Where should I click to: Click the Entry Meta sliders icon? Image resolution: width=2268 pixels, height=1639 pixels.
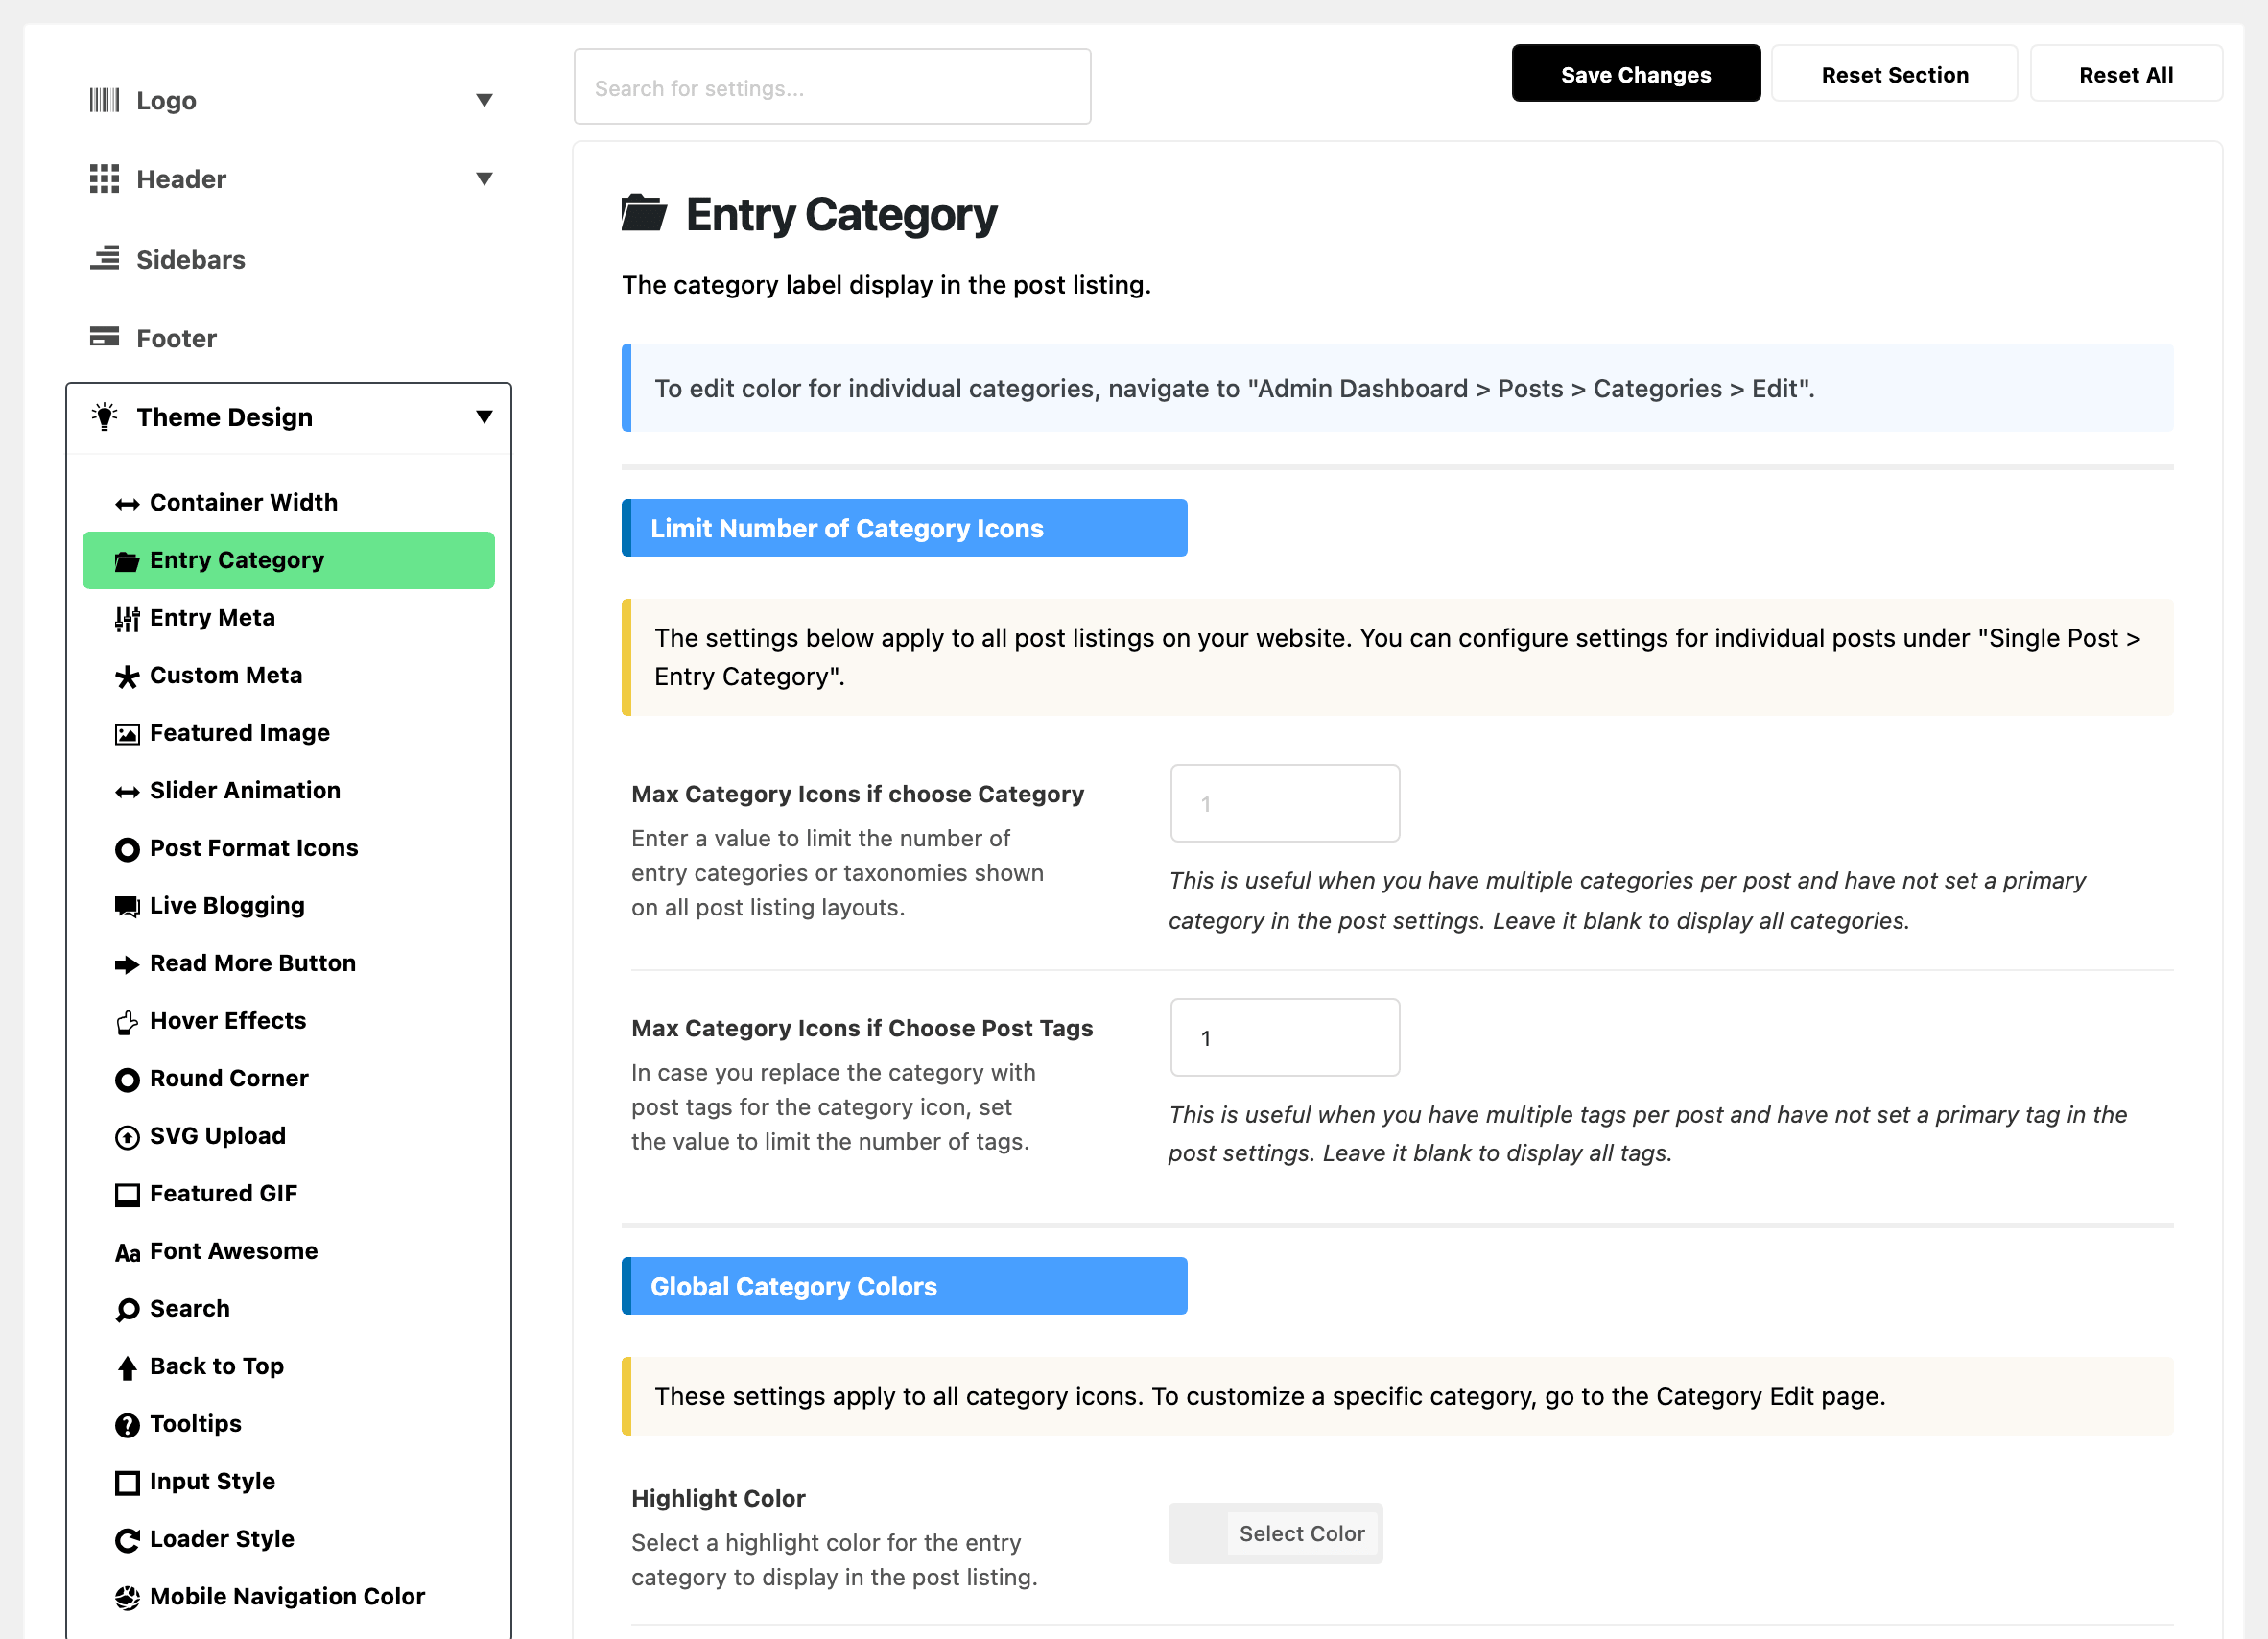coord(127,619)
